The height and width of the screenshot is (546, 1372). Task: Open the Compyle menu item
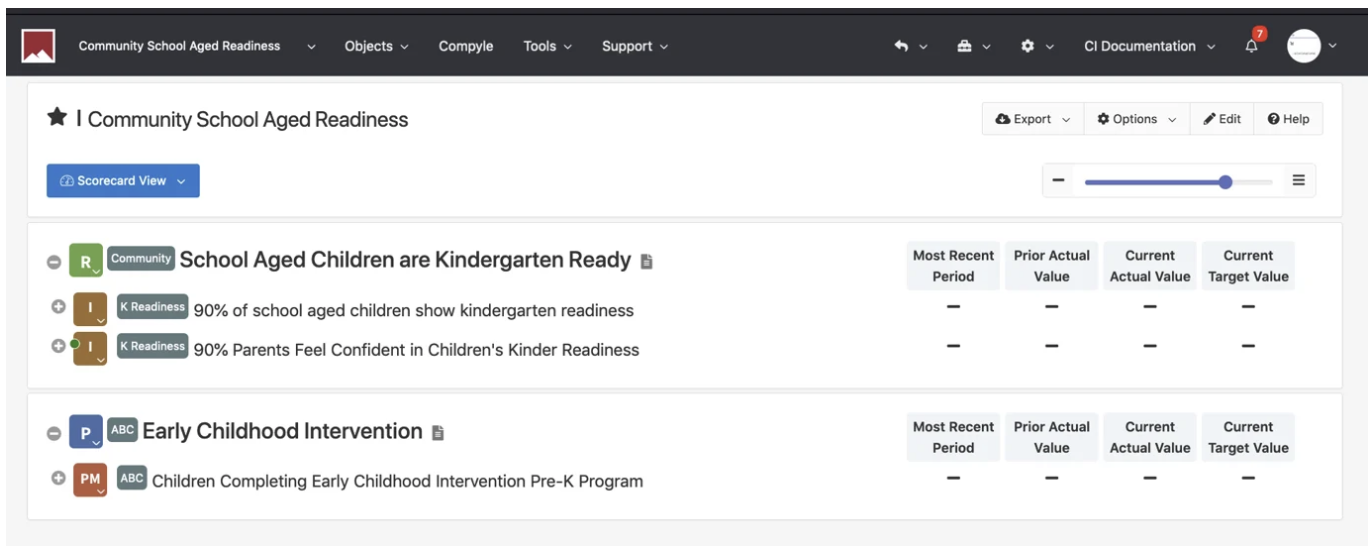click(465, 46)
